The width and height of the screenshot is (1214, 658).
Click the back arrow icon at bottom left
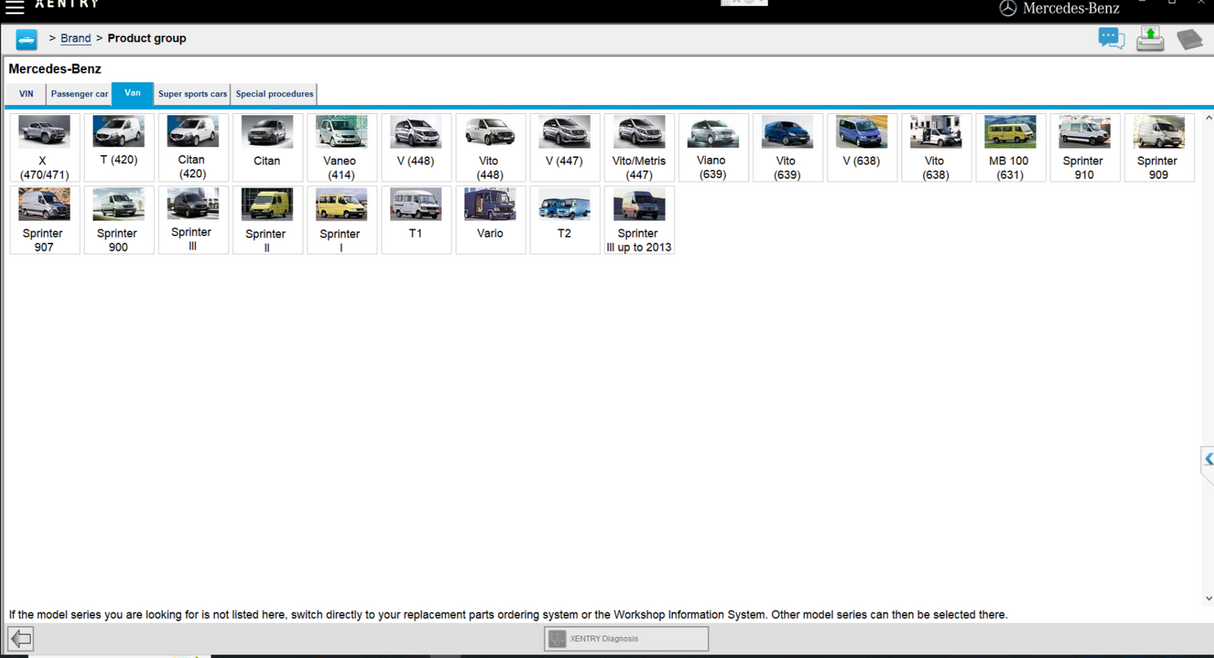pos(21,638)
